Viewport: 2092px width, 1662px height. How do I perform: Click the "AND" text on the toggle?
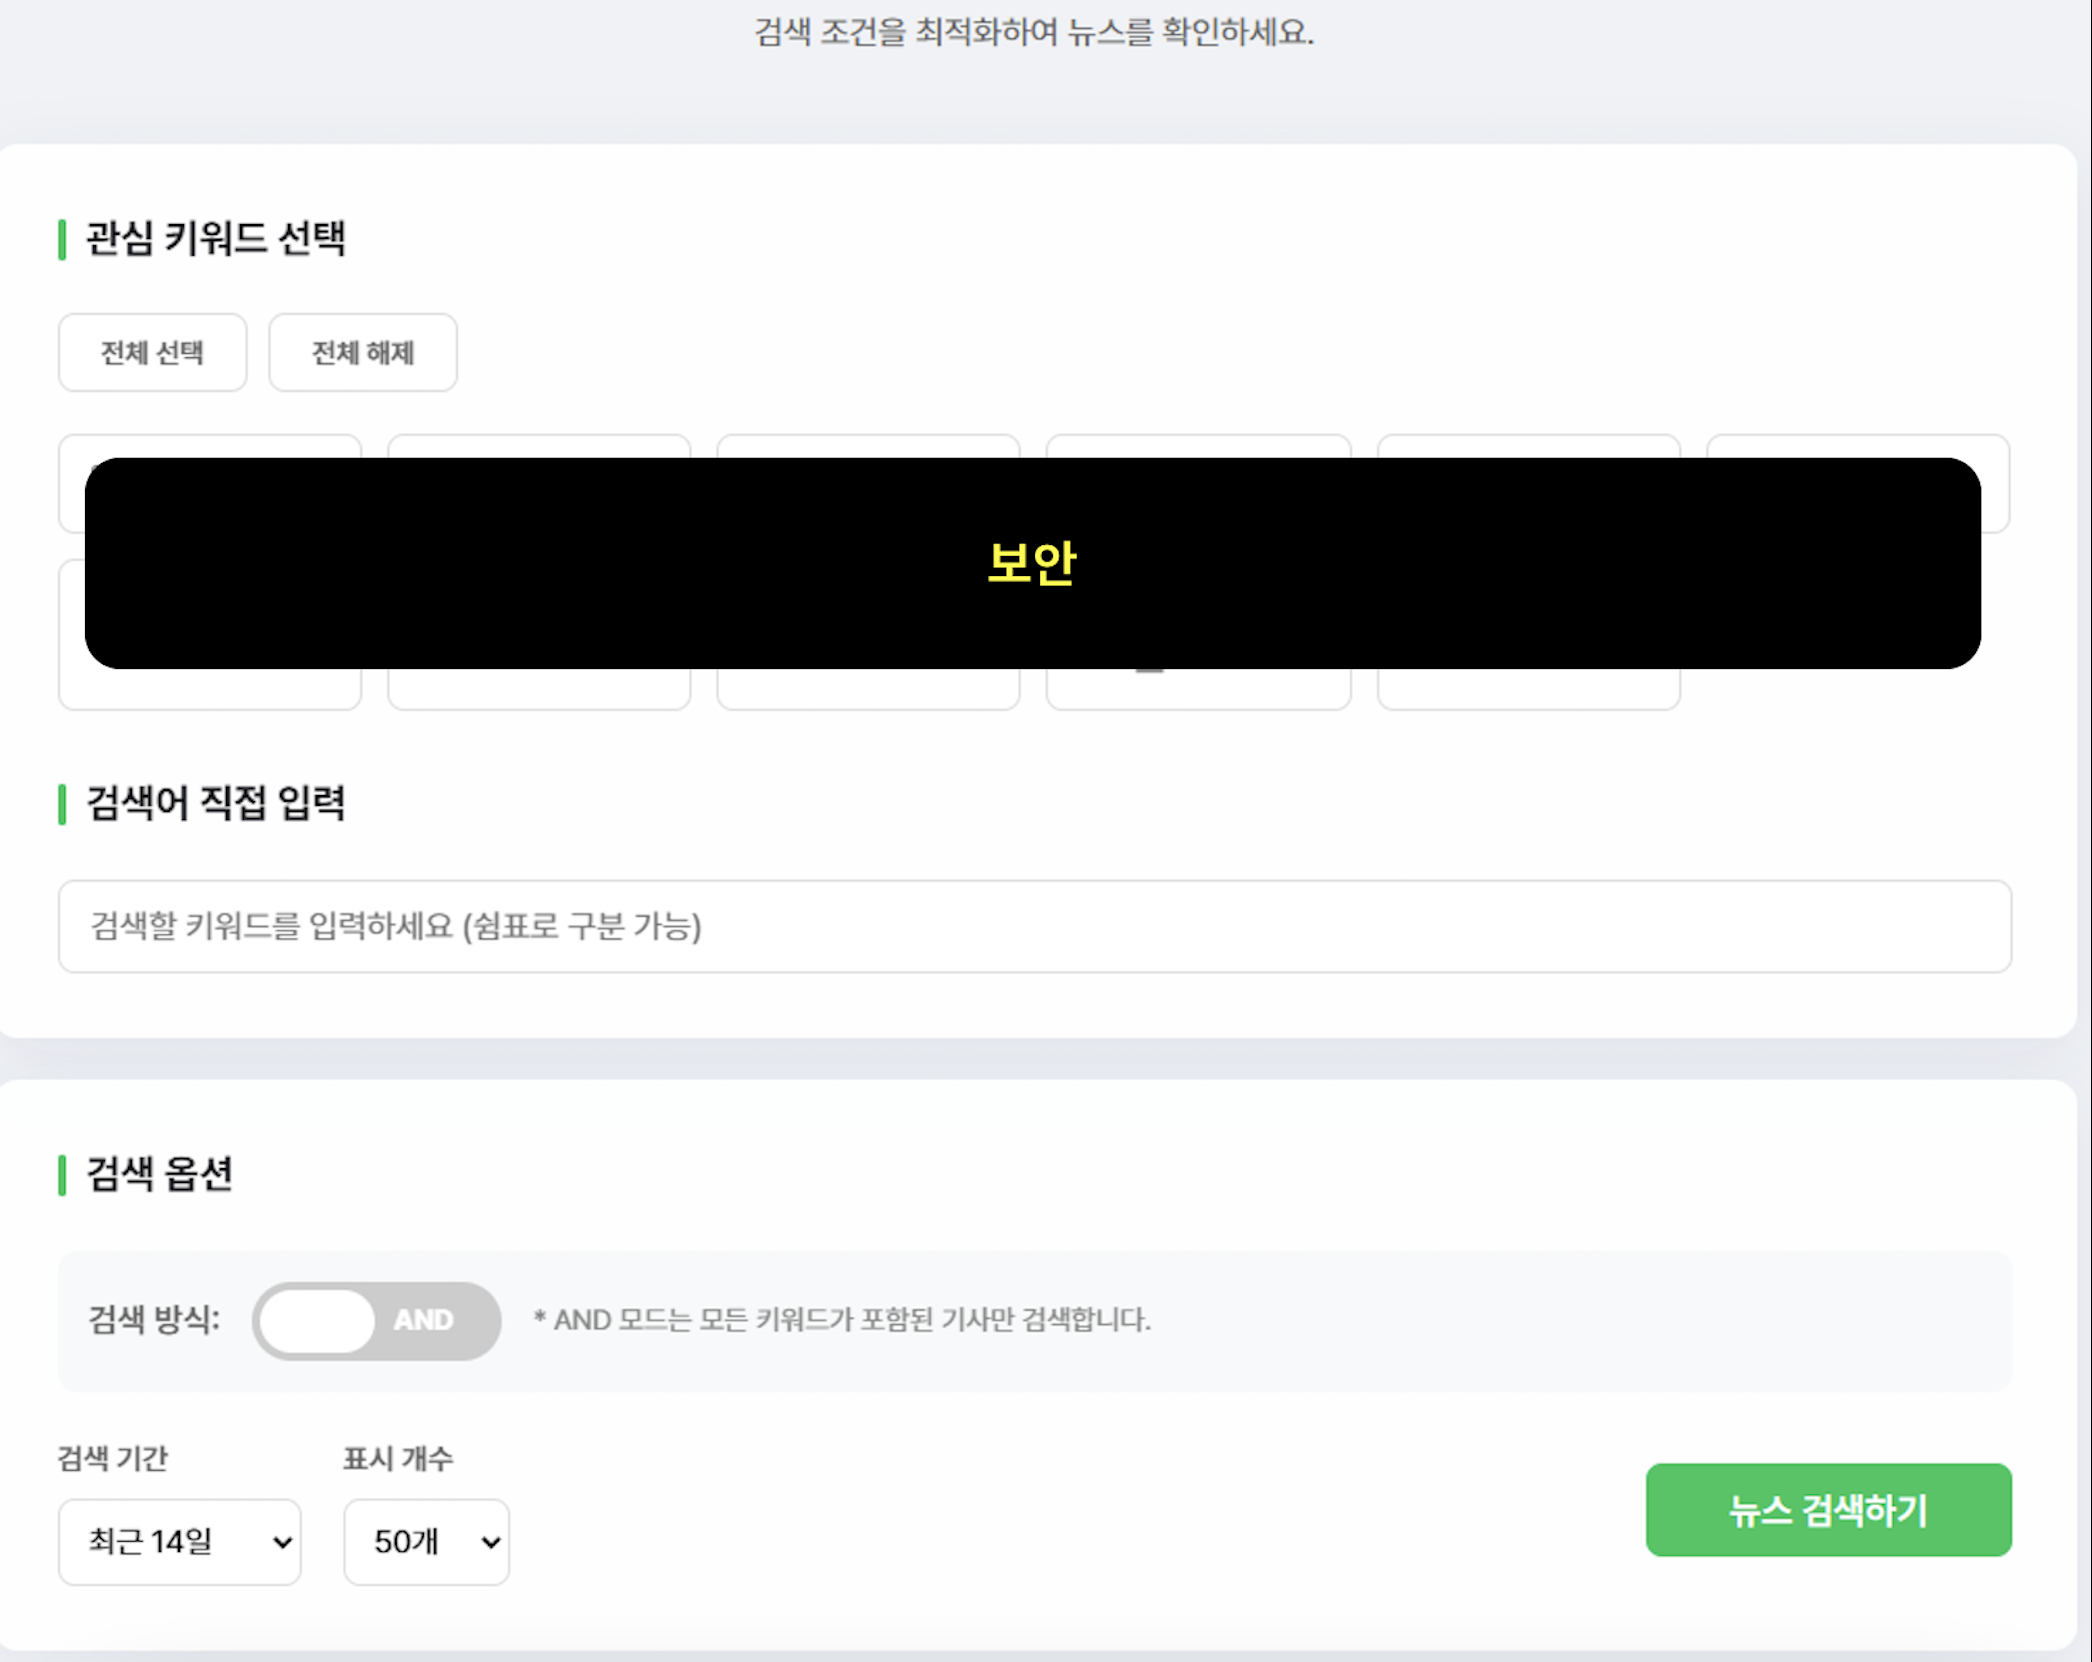click(x=423, y=1320)
